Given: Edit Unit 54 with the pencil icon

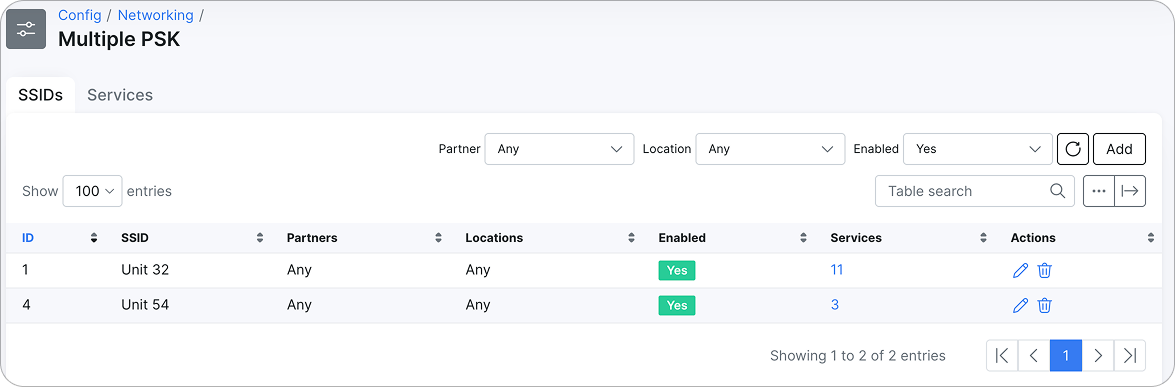Looking at the screenshot, I should pyautogui.click(x=1020, y=305).
